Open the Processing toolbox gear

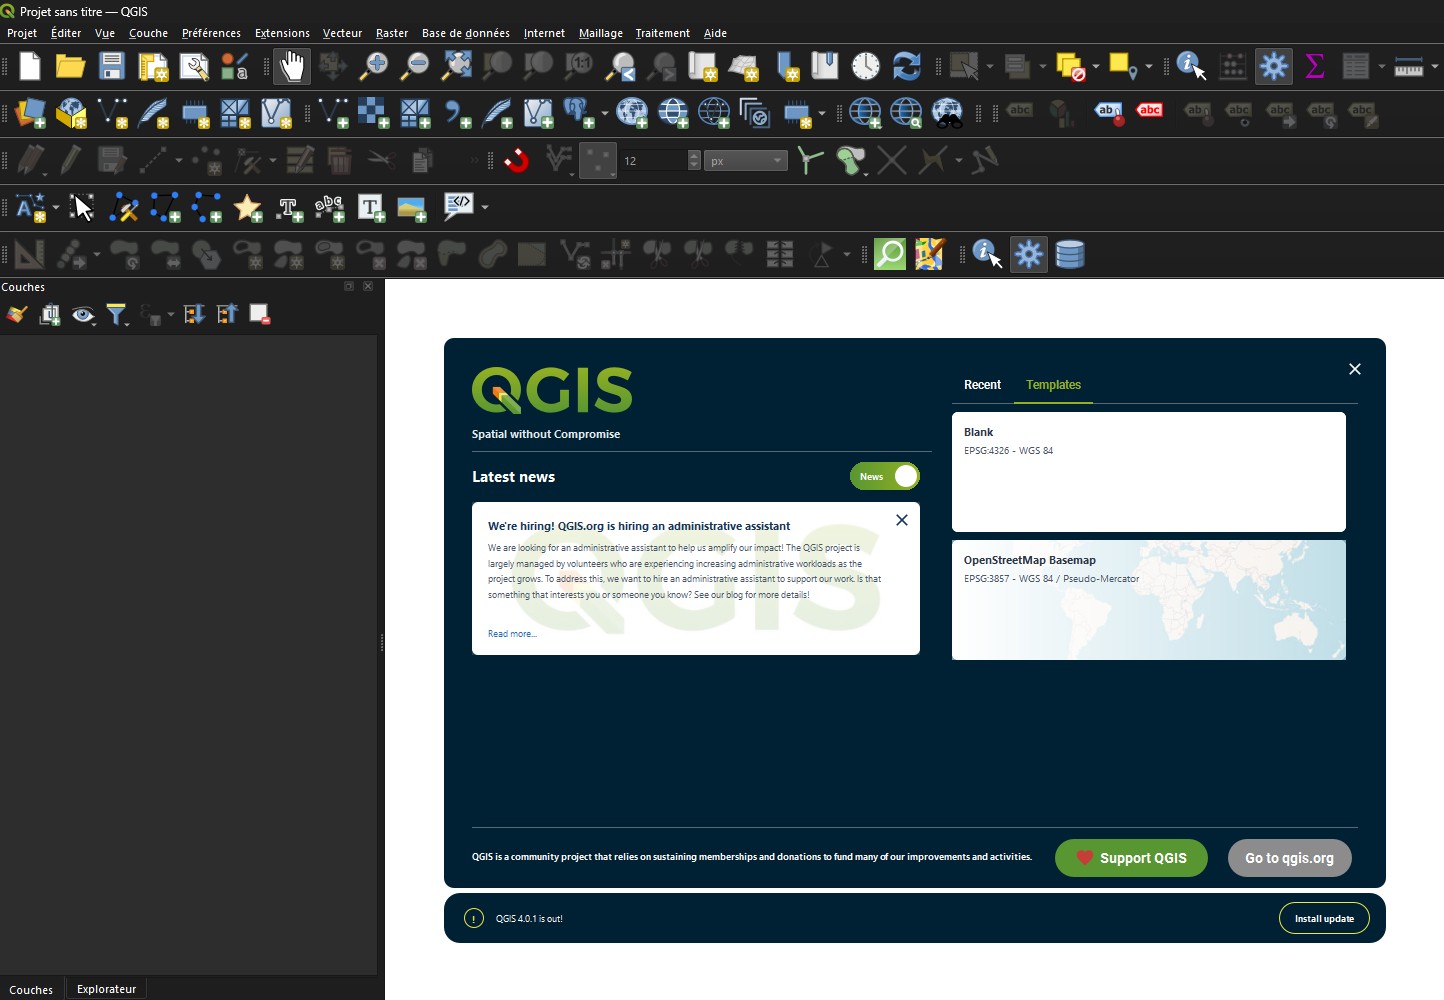click(1274, 67)
